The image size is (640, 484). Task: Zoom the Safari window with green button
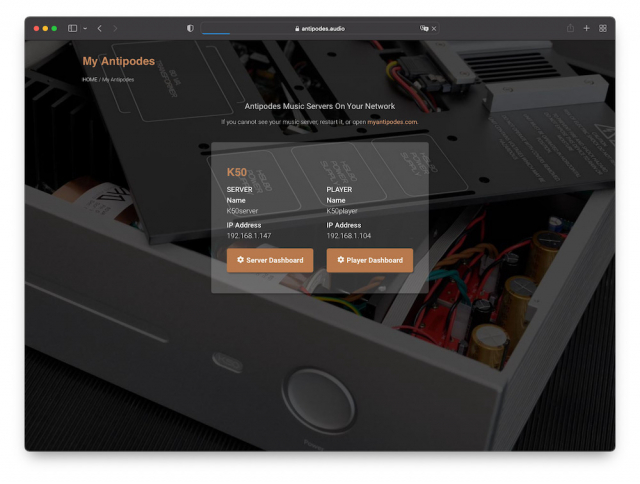[54, 29]
